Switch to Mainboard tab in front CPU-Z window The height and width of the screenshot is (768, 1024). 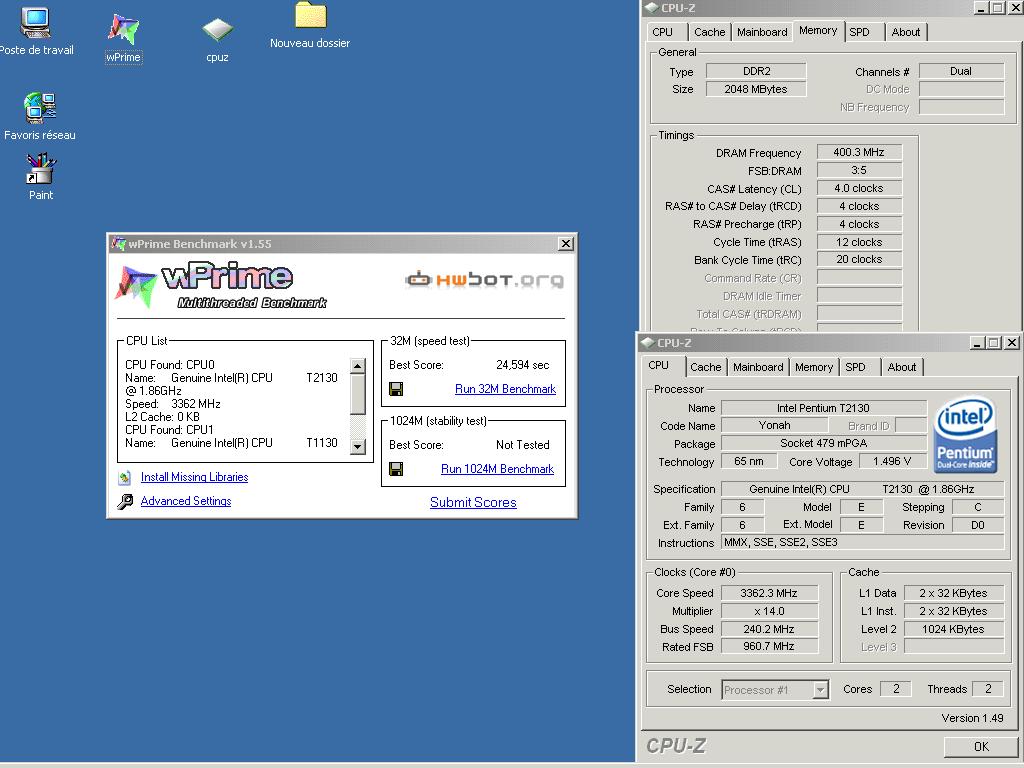[758, 367]
